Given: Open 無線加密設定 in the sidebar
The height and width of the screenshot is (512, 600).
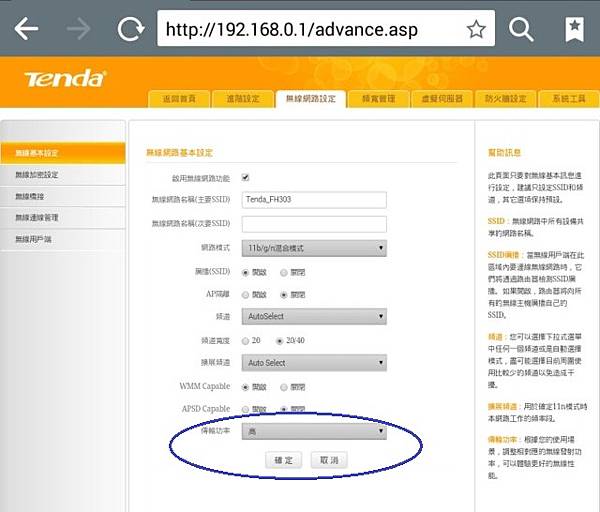Looking at the screenshot, I should pyautogui.click(x=63, y=175).
